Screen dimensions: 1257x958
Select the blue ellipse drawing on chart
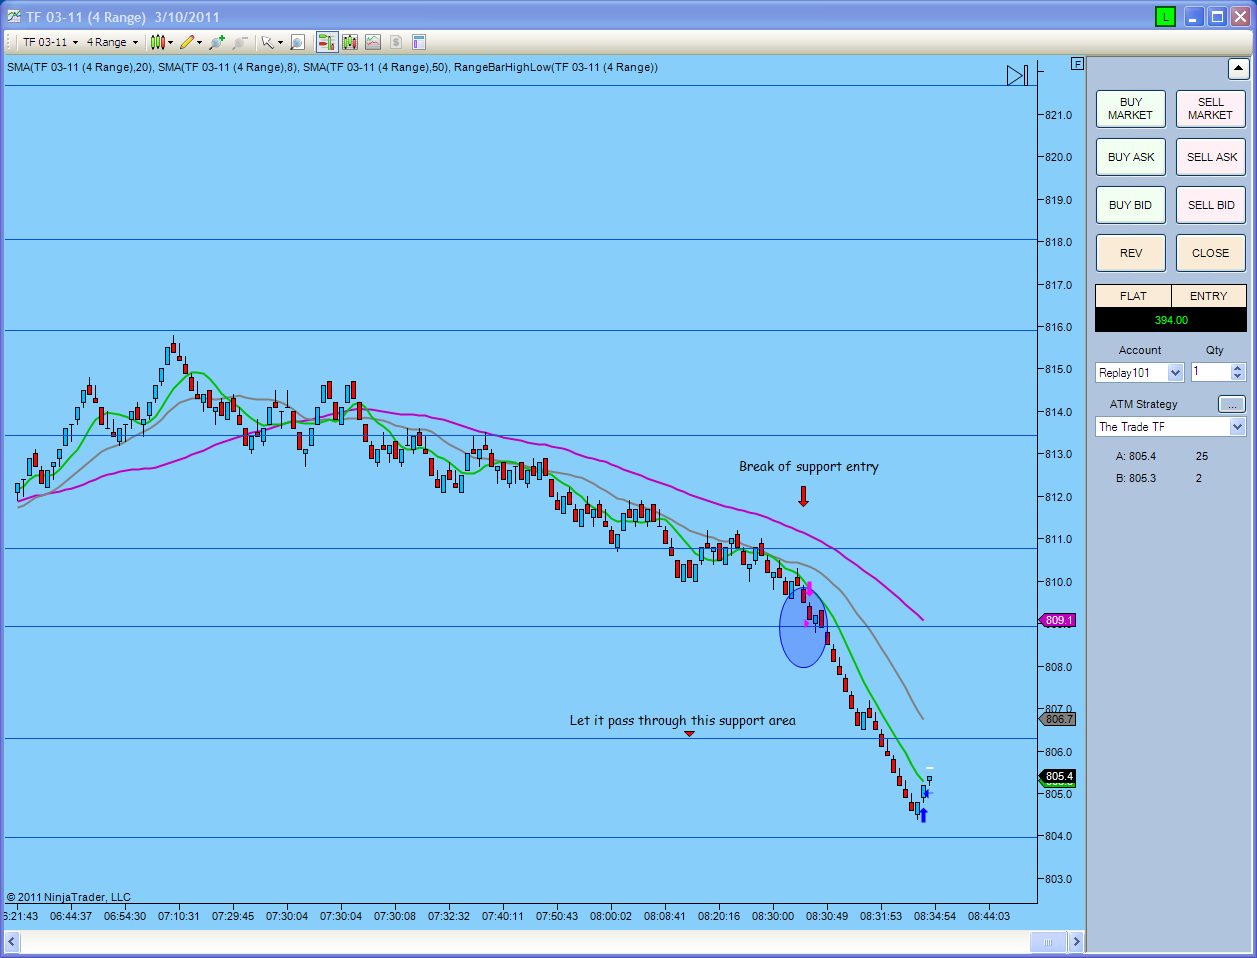pyautogui.click(x=803, y=628)
